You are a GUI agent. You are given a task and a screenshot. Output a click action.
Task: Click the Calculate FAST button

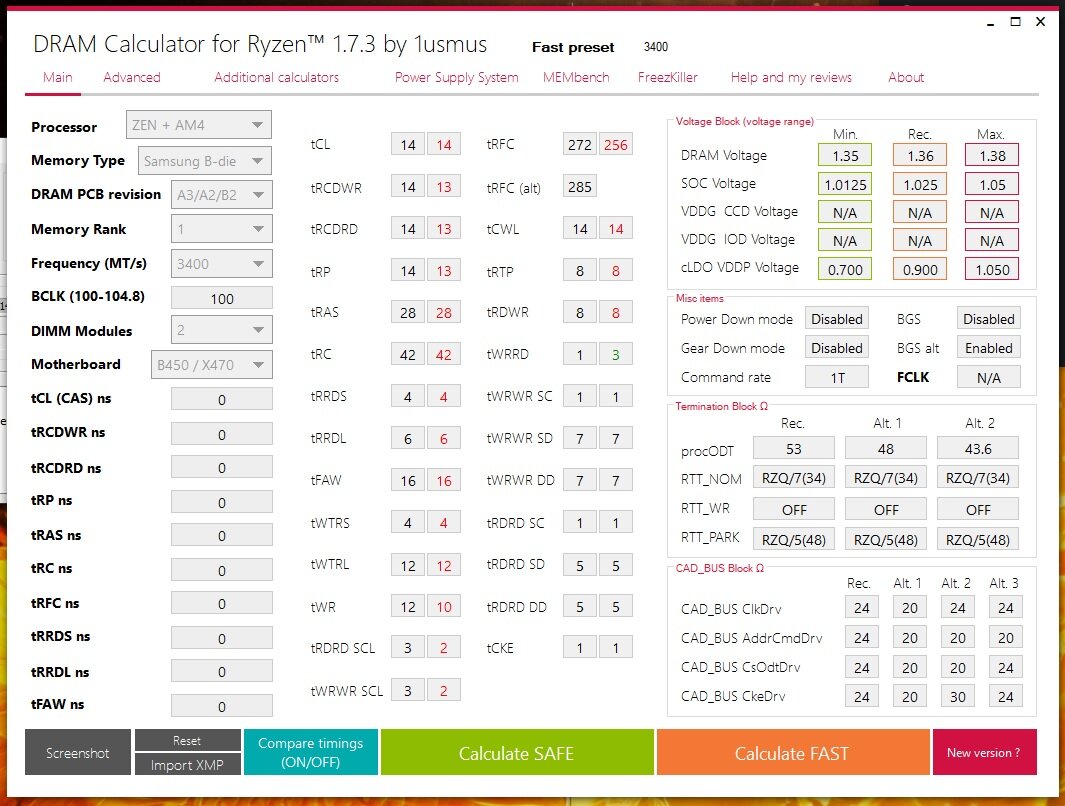793,752
